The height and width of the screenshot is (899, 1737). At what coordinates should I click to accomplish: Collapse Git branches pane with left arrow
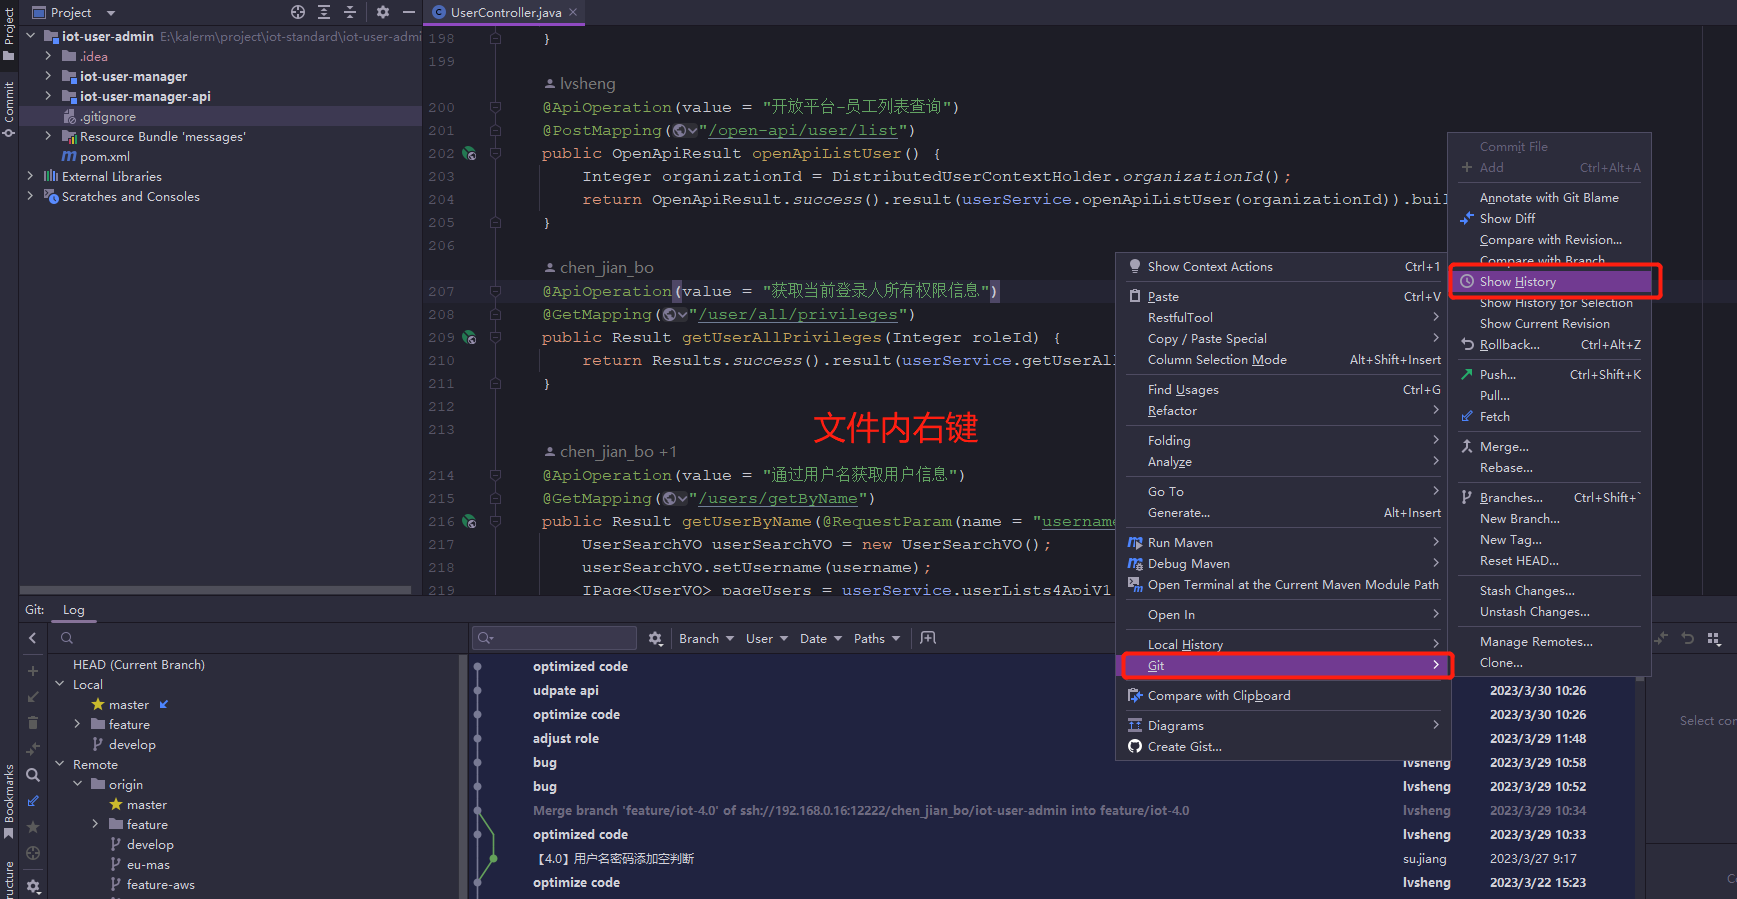(33, 638)
